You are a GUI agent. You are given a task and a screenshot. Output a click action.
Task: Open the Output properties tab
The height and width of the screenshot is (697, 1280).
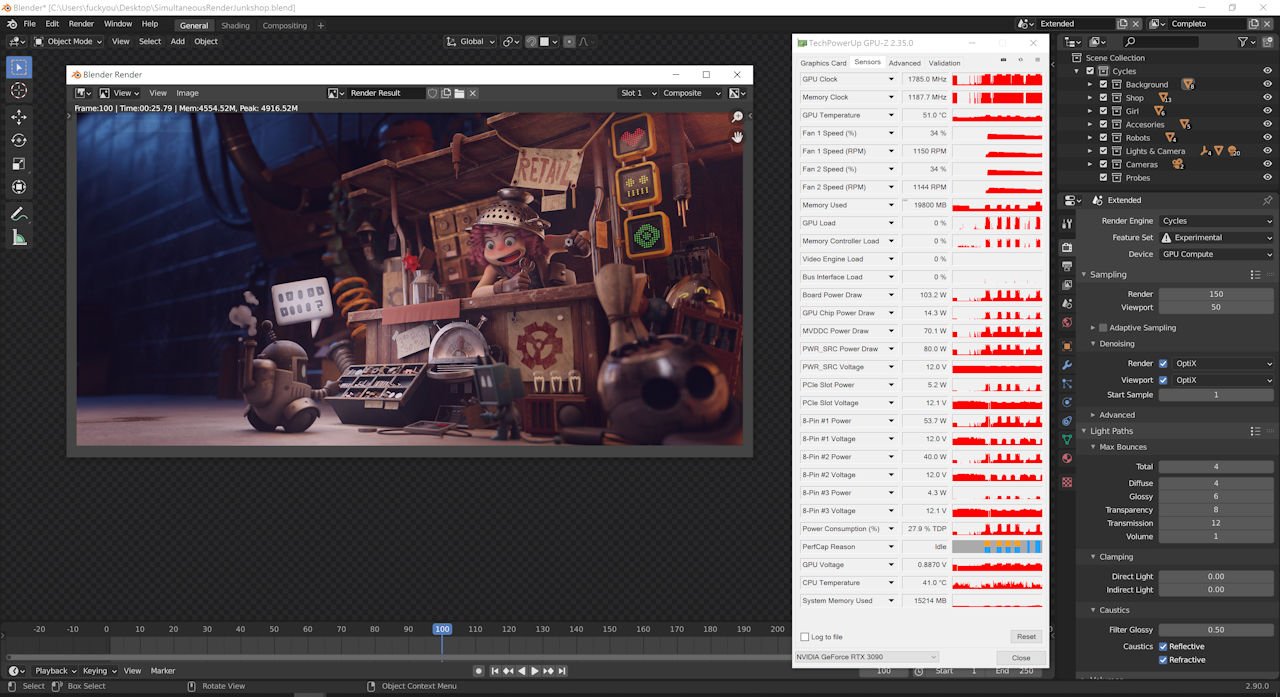[1067, 266]
